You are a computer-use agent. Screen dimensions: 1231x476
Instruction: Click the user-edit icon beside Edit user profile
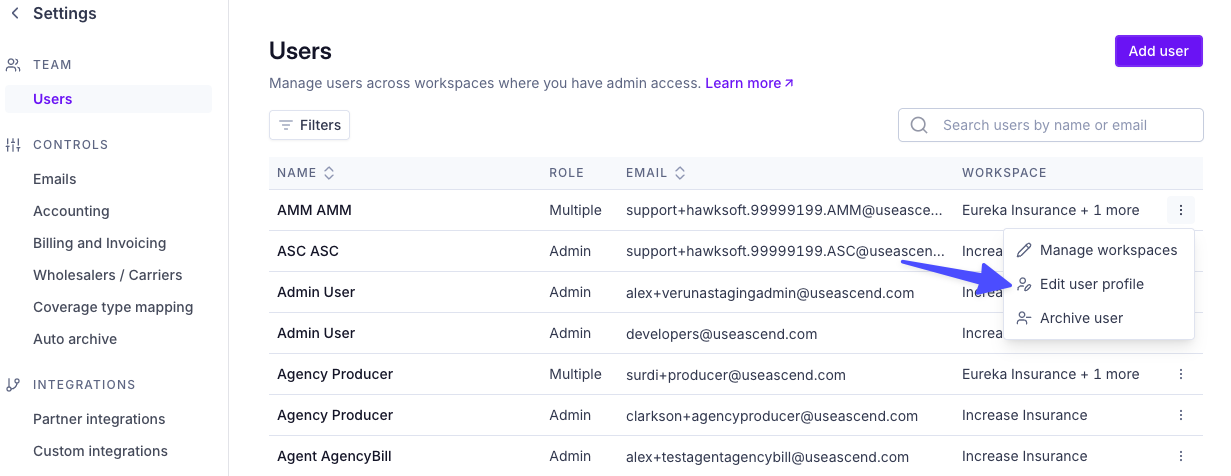(1024, 284)
